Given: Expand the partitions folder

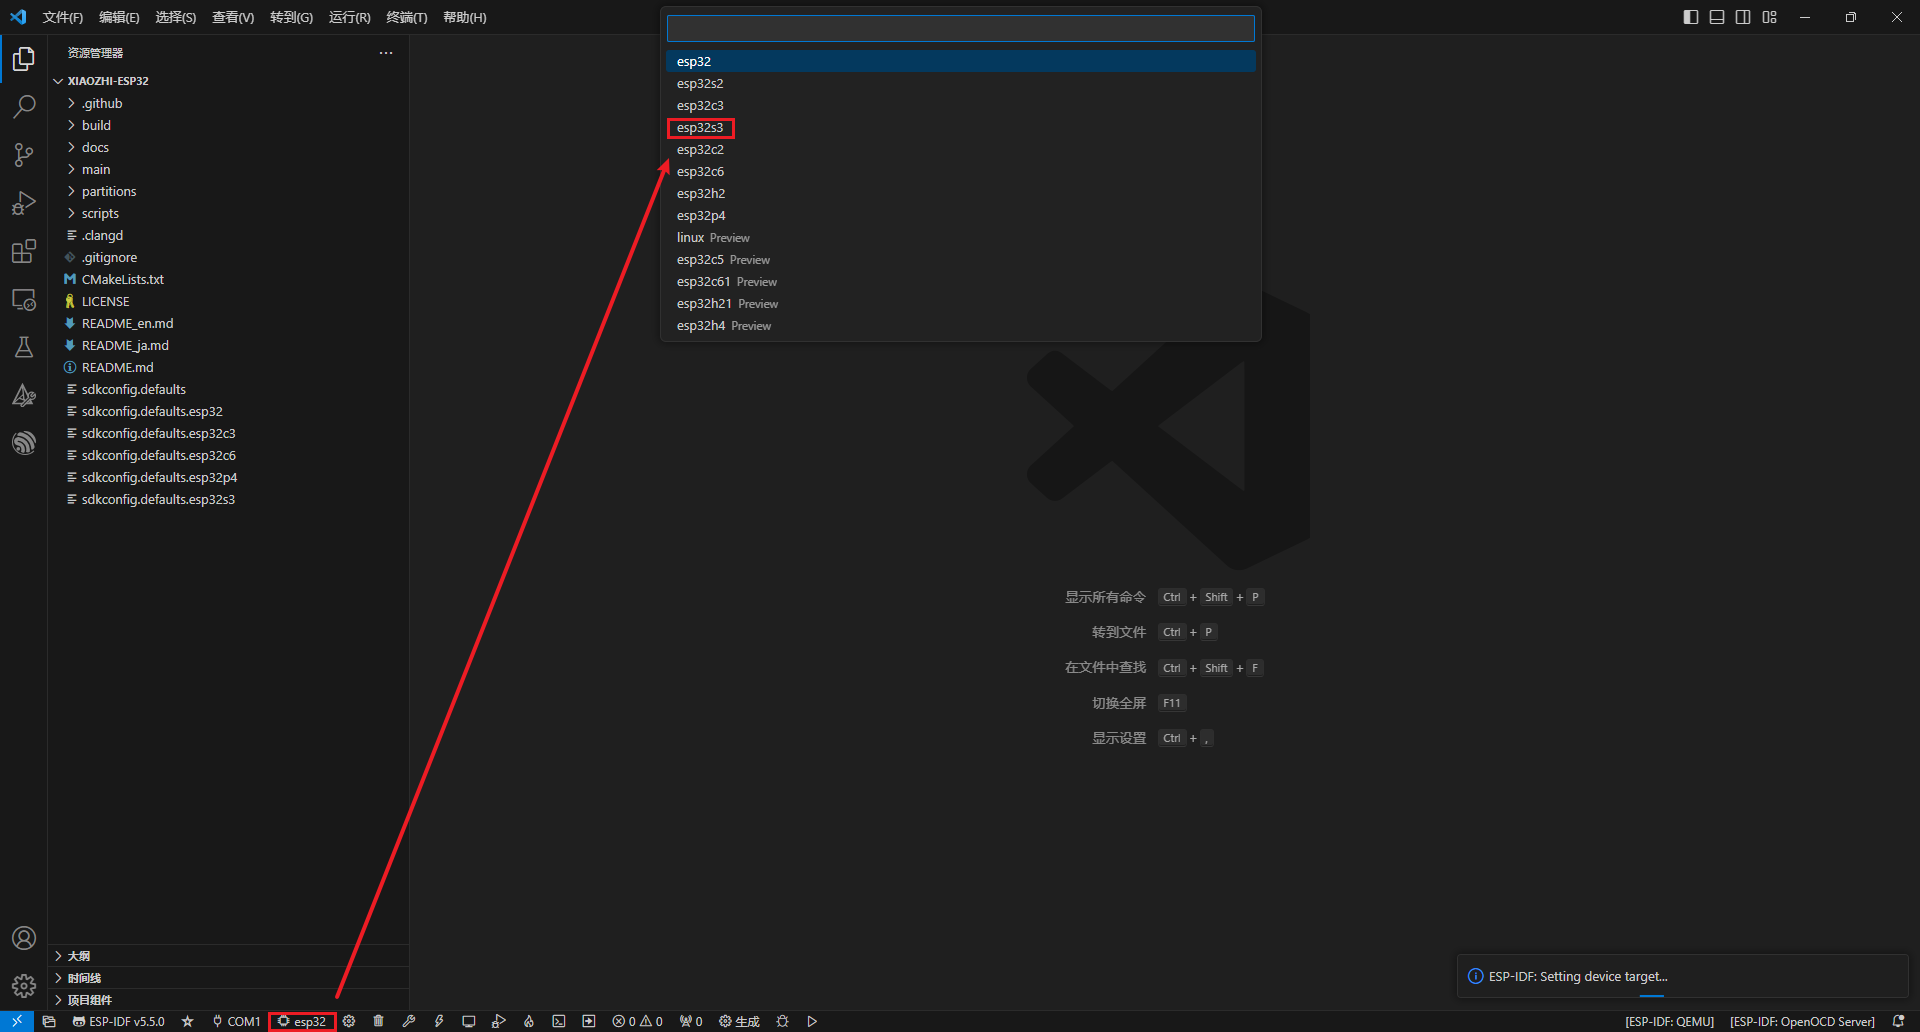Looking at the screenshot, I should (x=108, y=191).
